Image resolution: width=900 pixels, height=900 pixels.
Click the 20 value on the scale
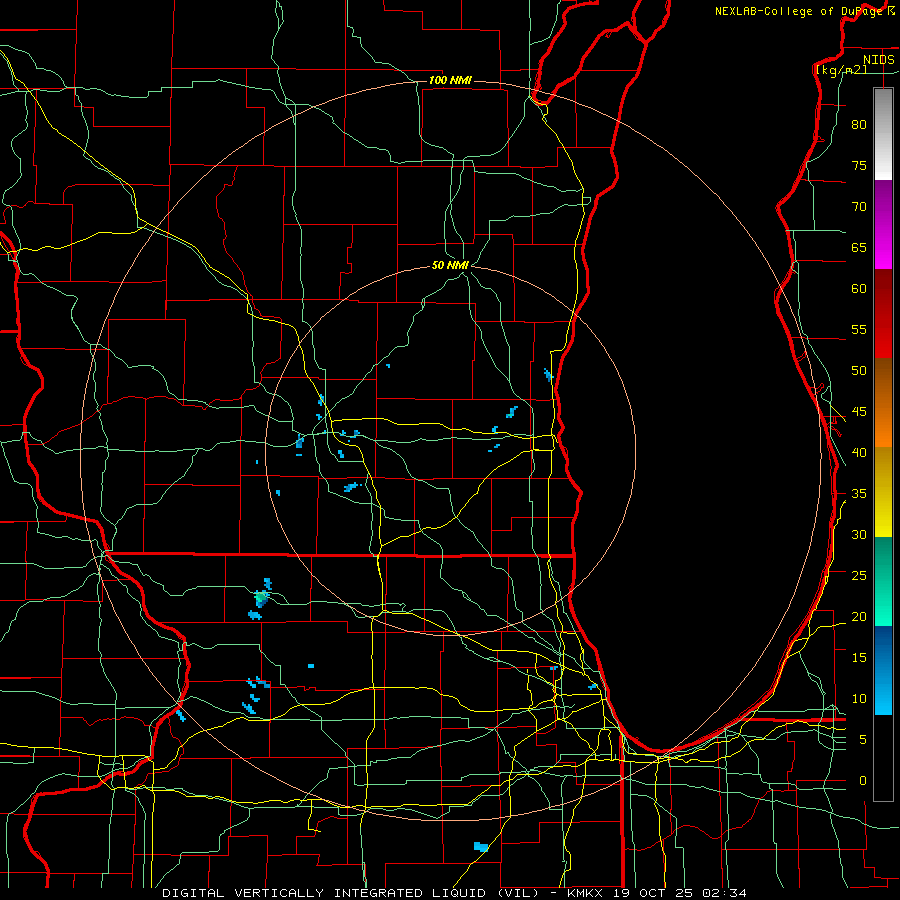coord(859,616)
